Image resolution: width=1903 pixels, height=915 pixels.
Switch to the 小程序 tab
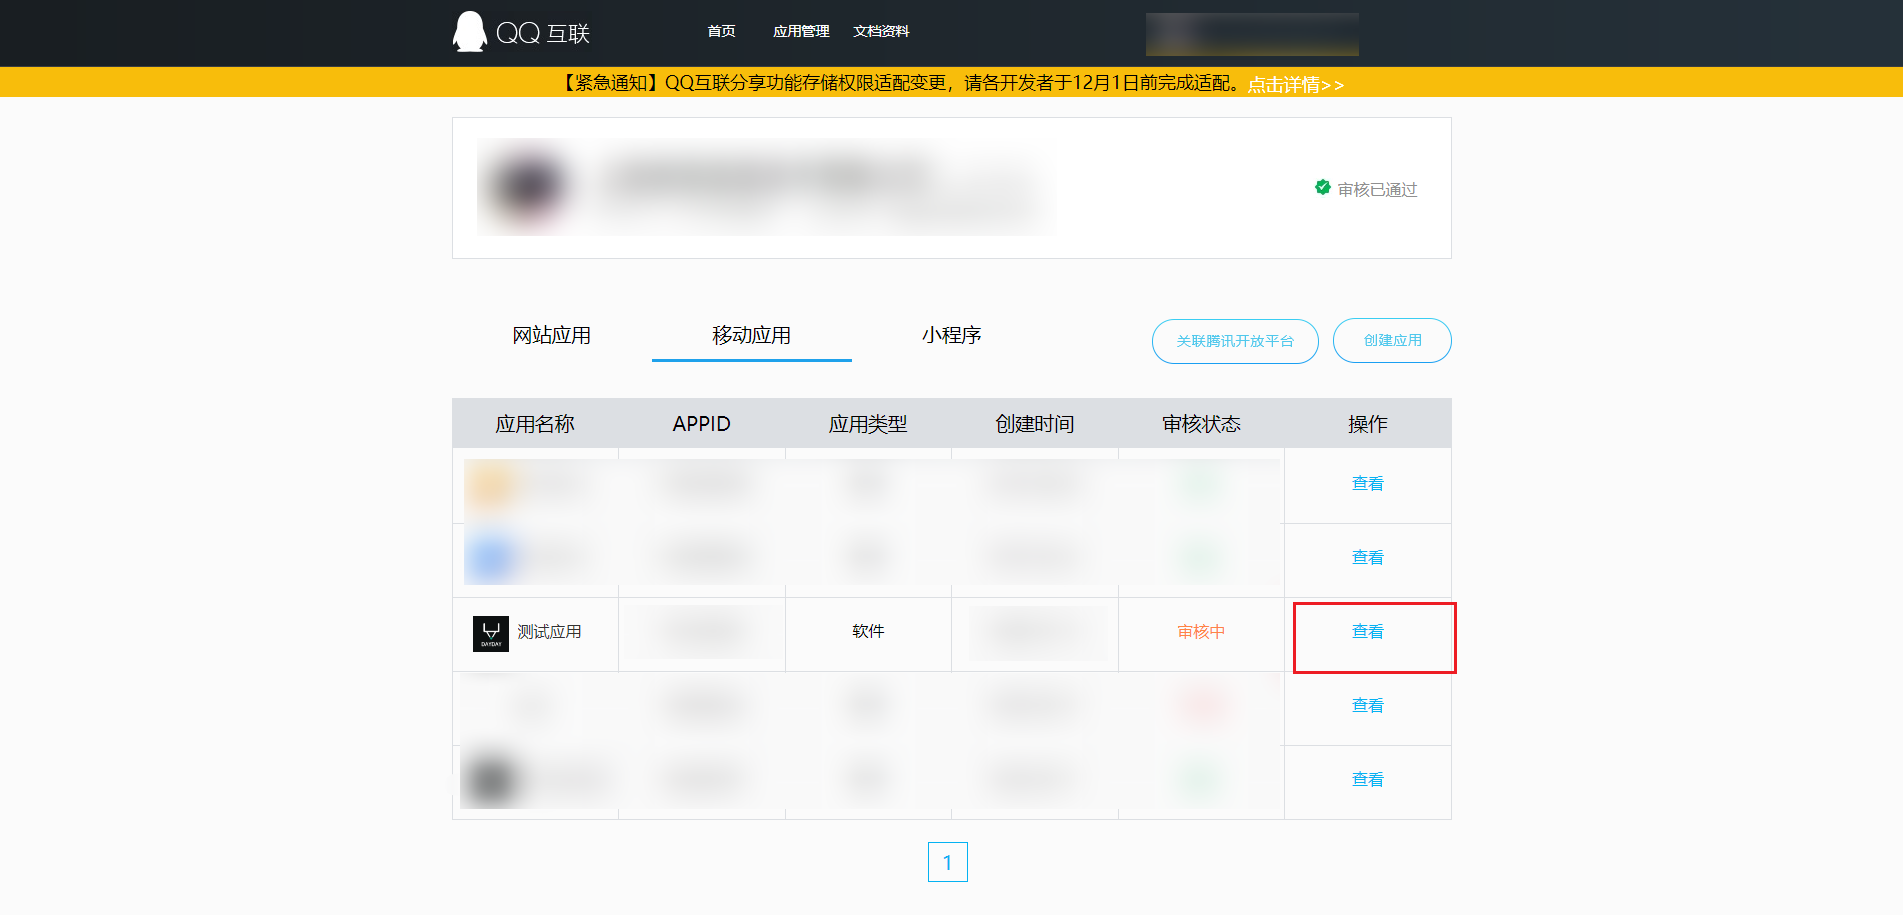[x=951, y=336]
